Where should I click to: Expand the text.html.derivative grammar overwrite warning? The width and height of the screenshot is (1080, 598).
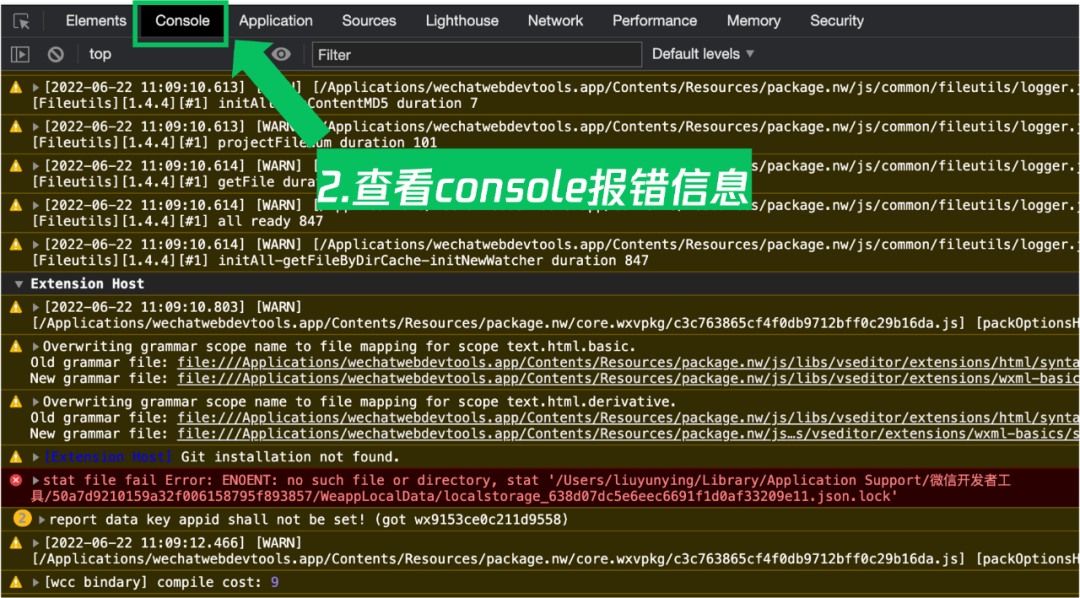tap(37, 402)
